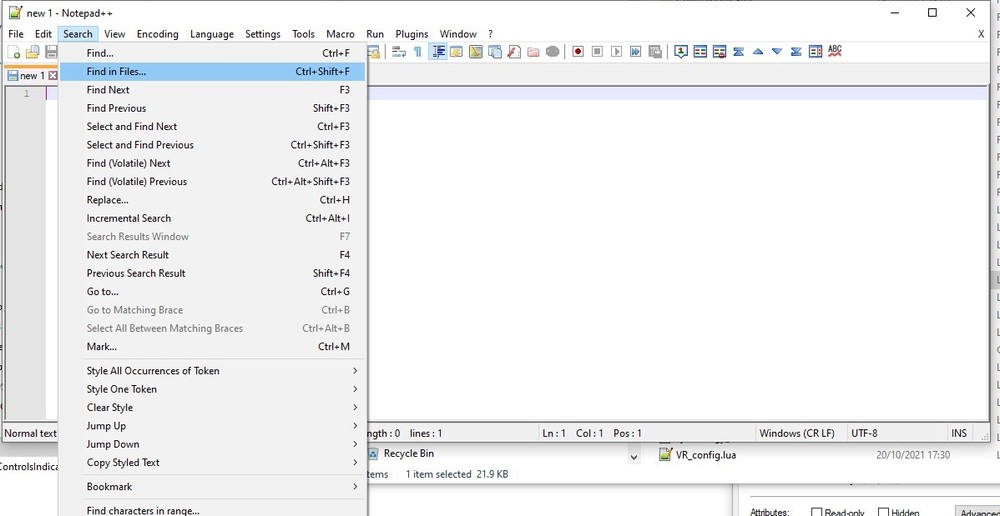The image size is (1000, 516).
Task: Click the blue down triangle toolbar icon
Action: [777, 52]
